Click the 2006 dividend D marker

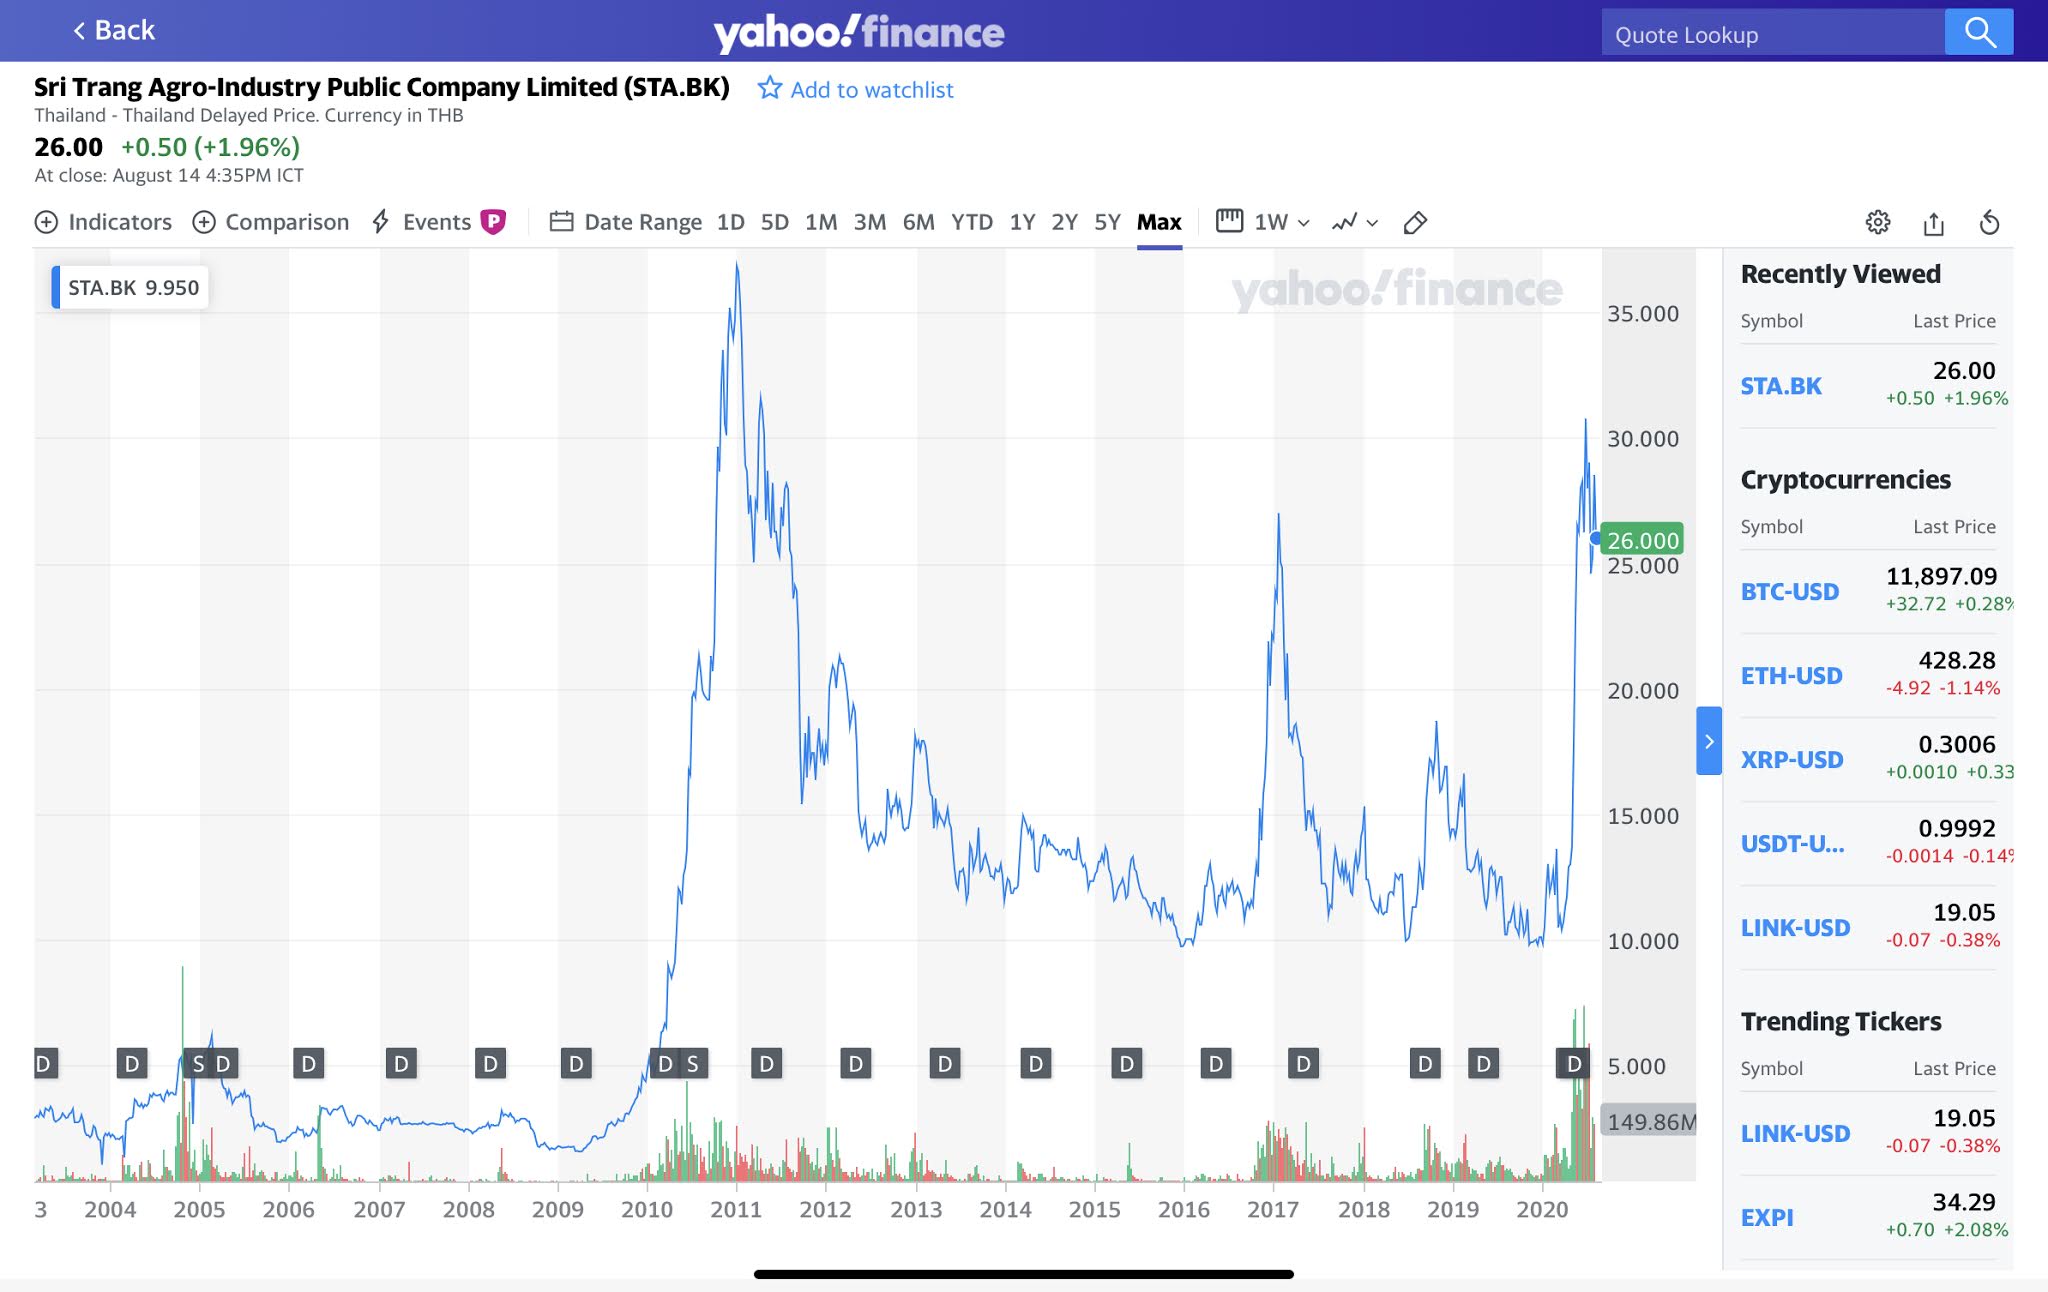tap(308, 1064)
